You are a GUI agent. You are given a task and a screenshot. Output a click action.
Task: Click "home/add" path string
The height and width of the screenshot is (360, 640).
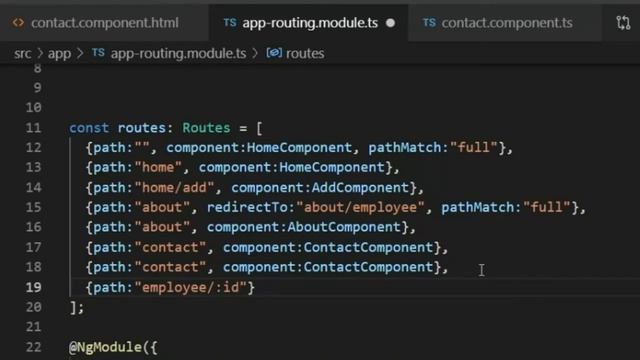[174, 187]
